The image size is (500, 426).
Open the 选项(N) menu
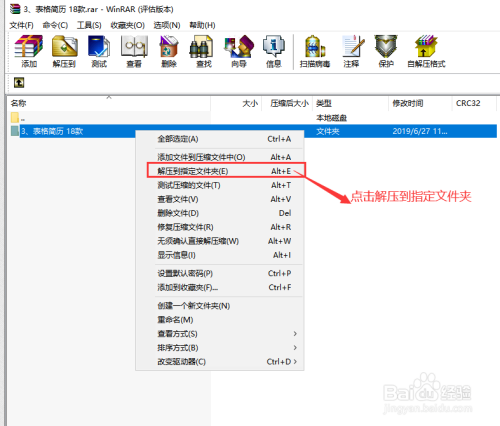pos(167,25)
